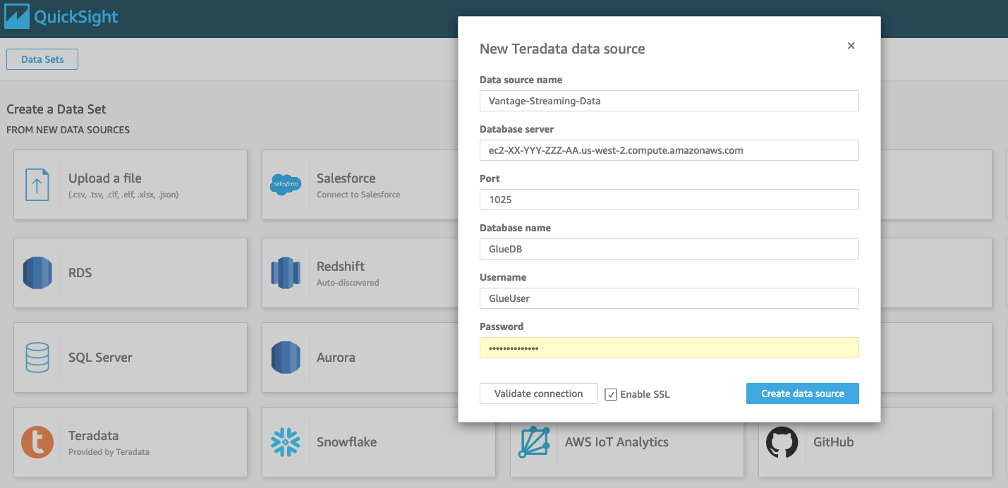The width and height of the screenshot is (1008, 488).
Task: Open the Data Sets tab button
Action: coord(42,60)
